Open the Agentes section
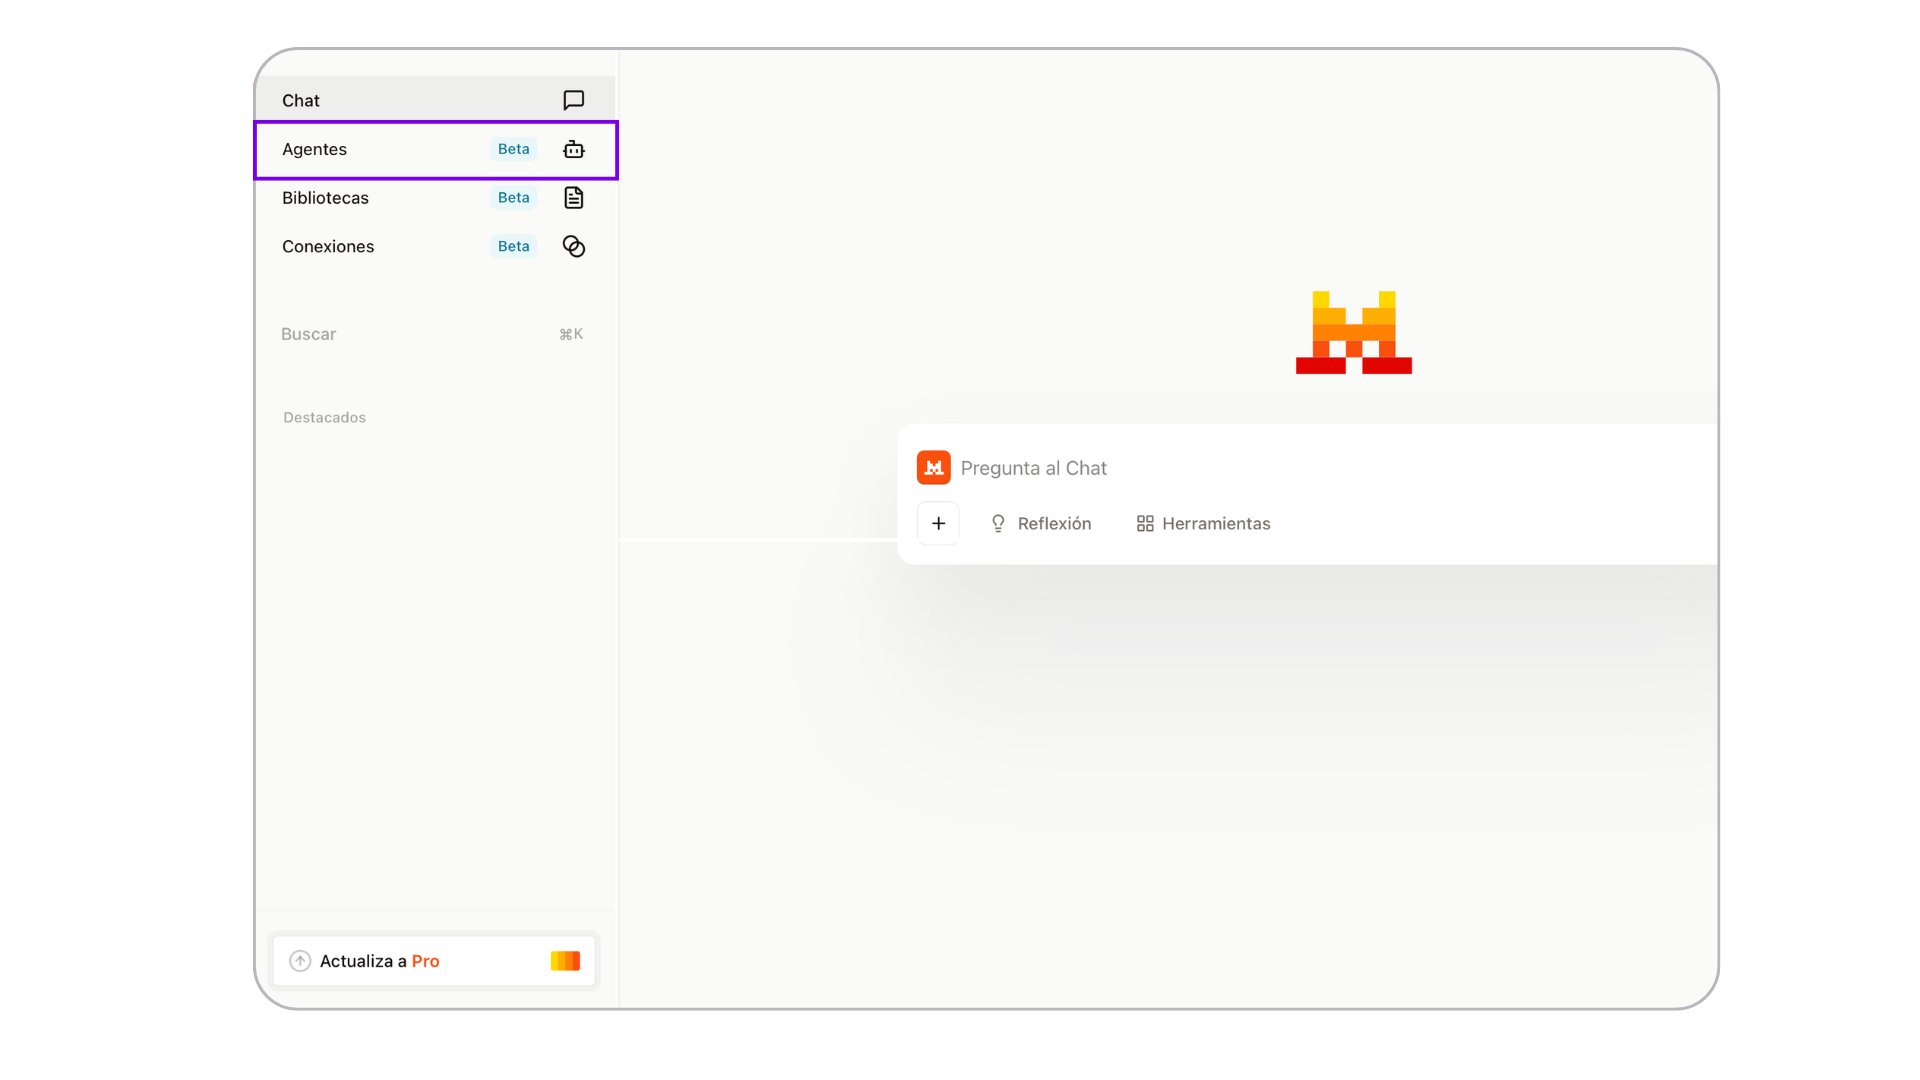Viewport: 1920px width, 1080px height. pos(435,149)
